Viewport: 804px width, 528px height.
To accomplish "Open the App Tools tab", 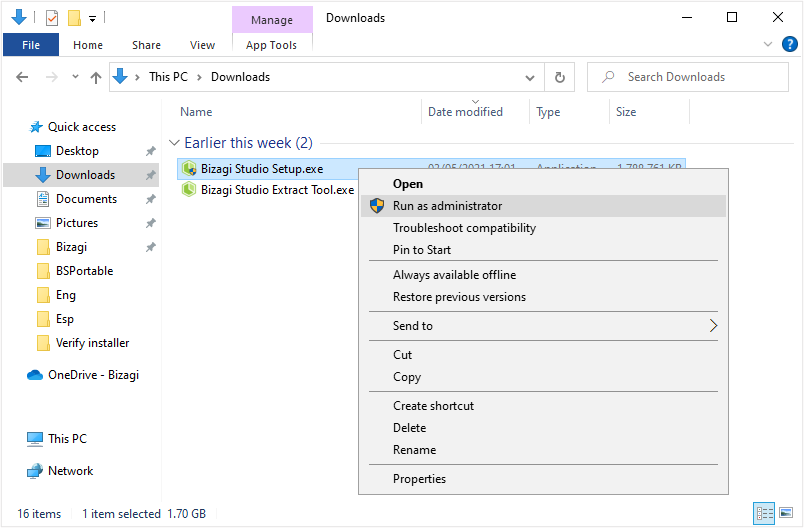I will [271, 45].
